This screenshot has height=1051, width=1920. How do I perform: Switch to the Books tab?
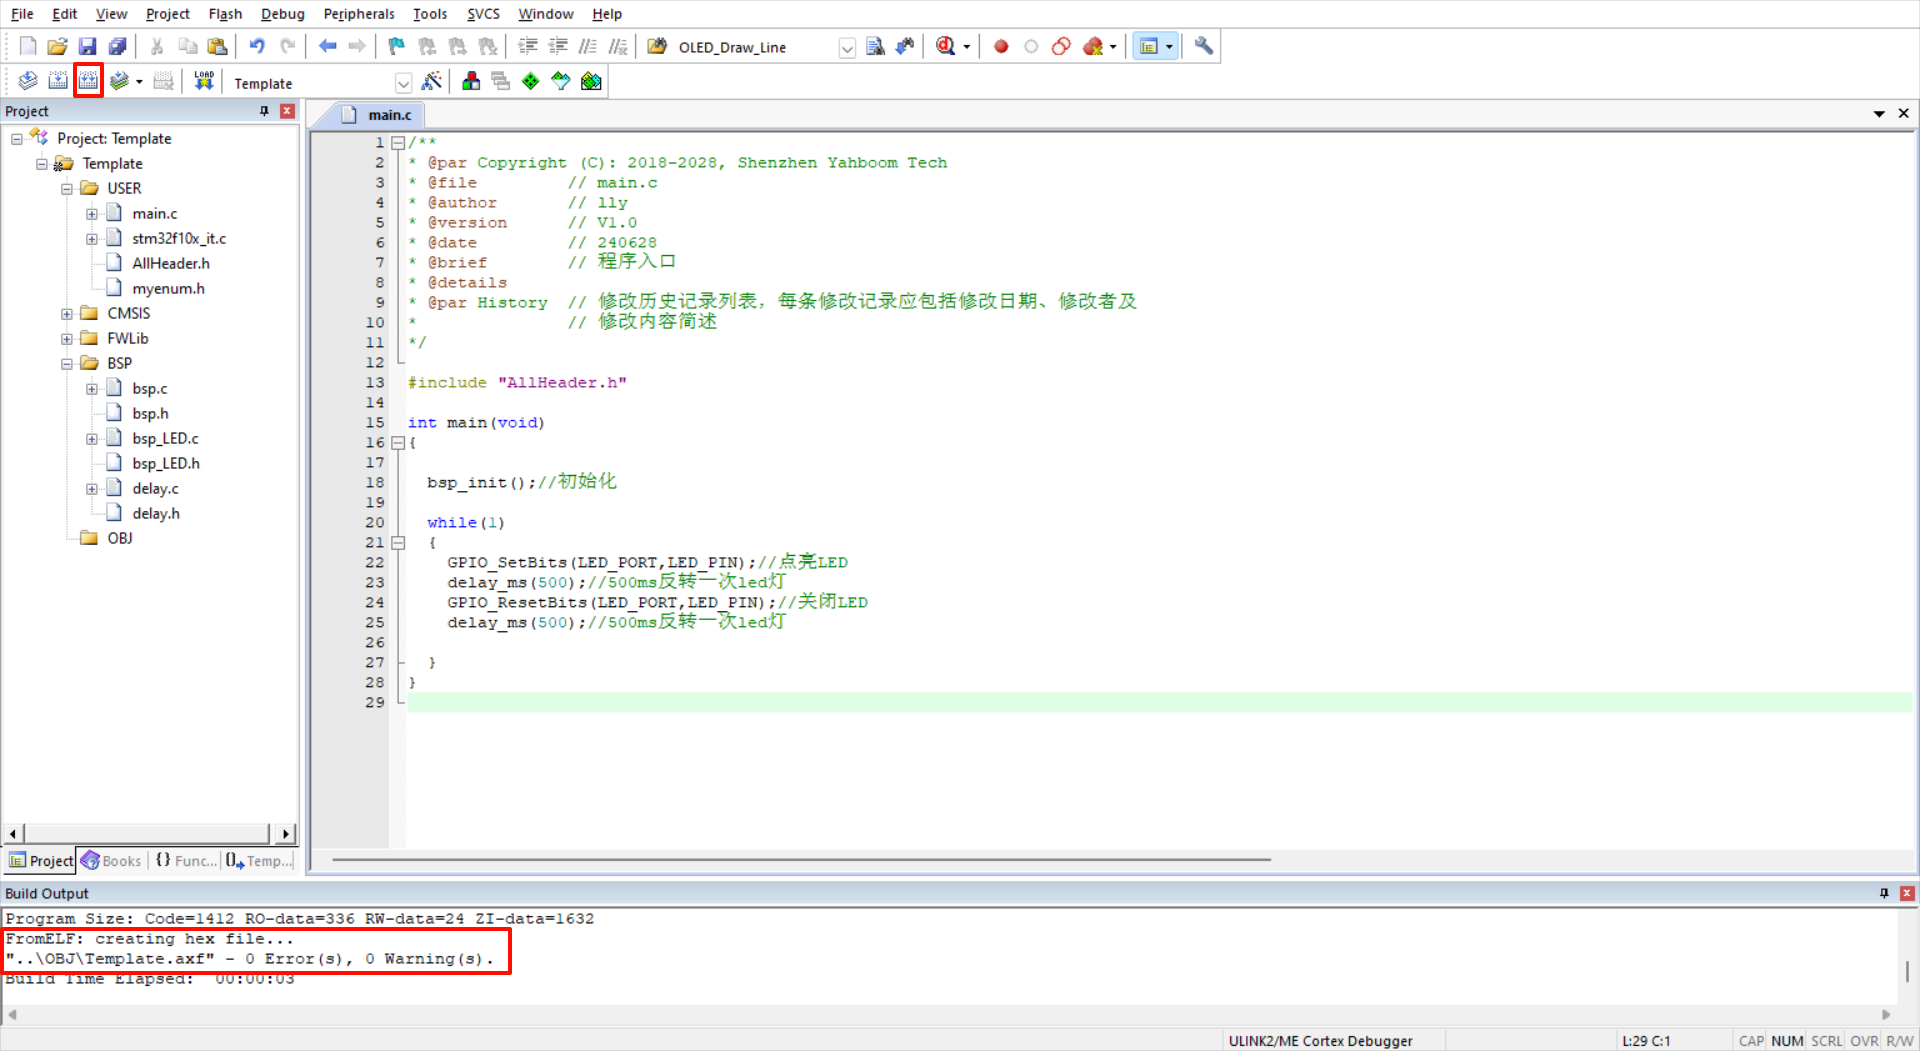click(x=112, y=861)
